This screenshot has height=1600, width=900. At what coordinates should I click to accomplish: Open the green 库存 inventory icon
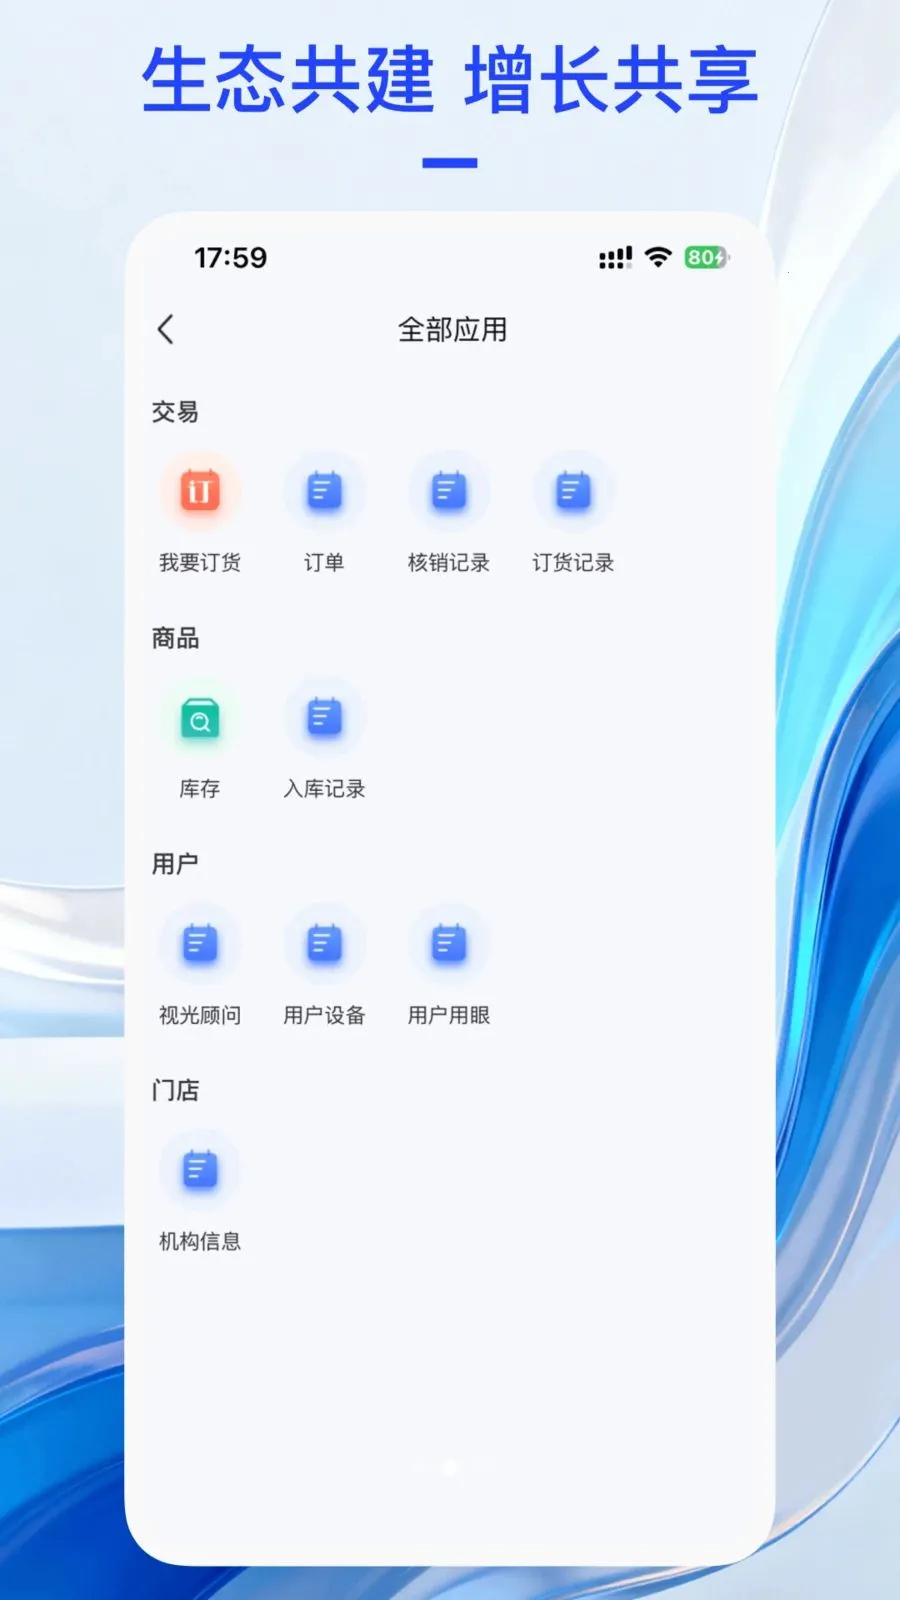(x=200, y=718)
